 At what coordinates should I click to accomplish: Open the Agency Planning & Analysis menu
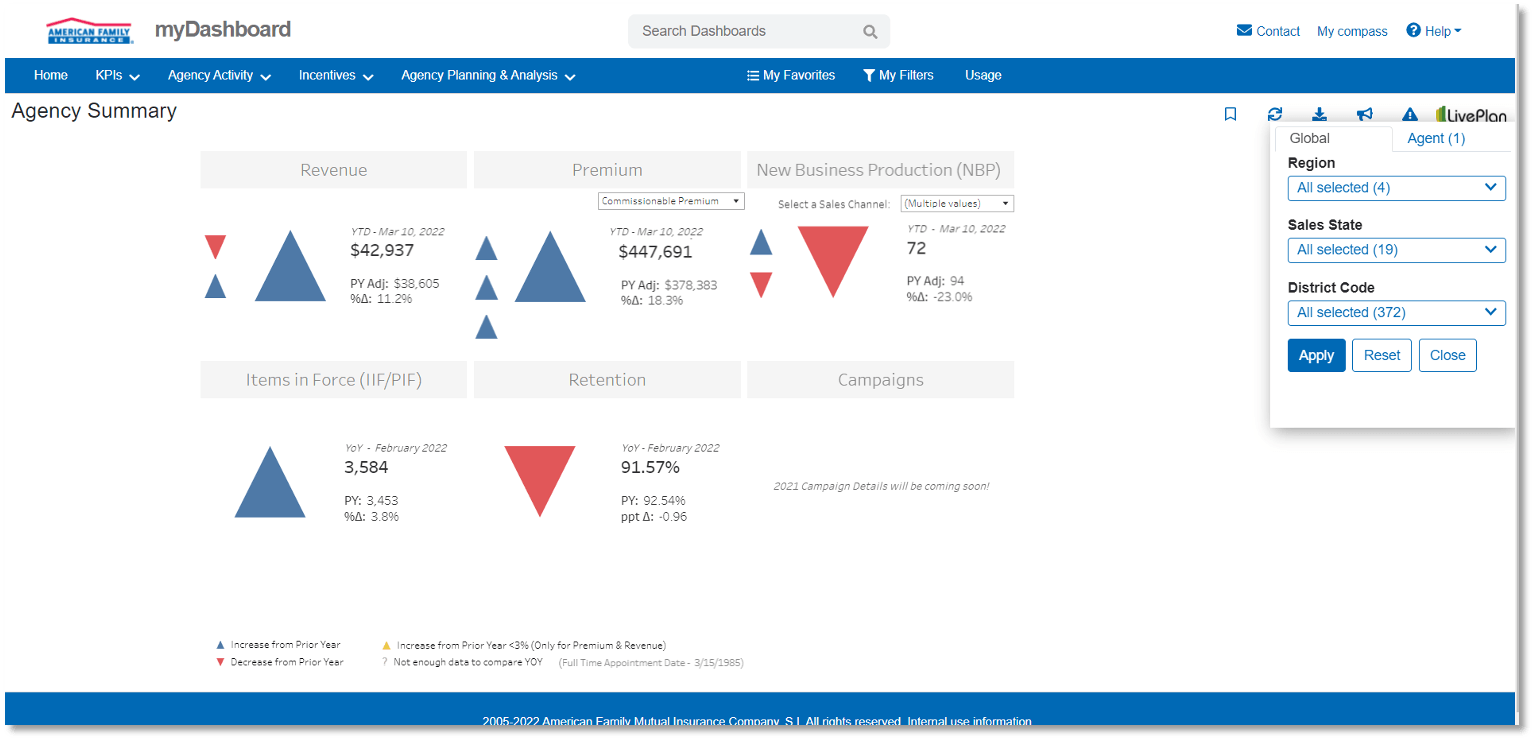(488, 75)
